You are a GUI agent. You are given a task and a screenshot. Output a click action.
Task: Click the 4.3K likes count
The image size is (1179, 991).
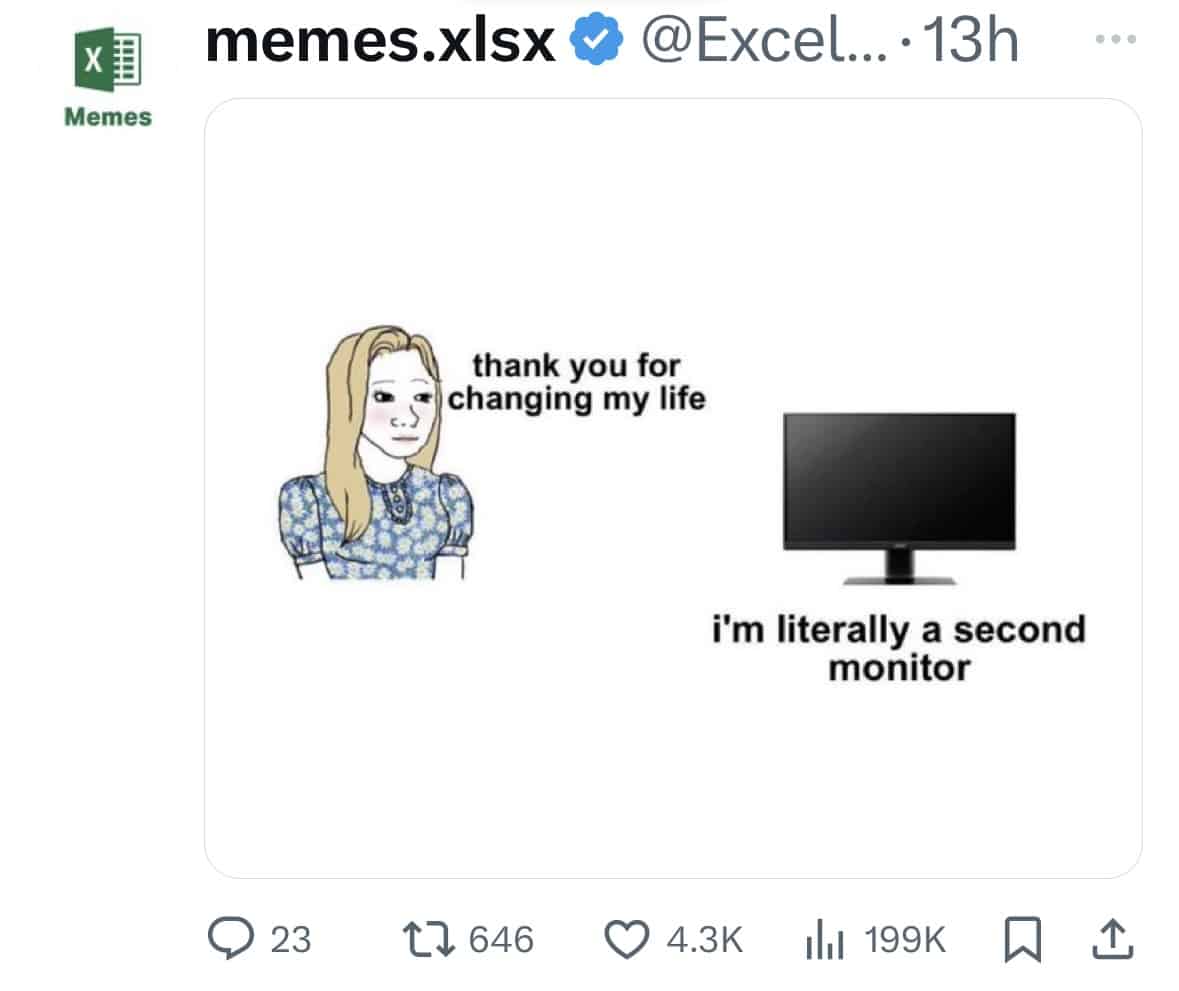pos(703,940)
